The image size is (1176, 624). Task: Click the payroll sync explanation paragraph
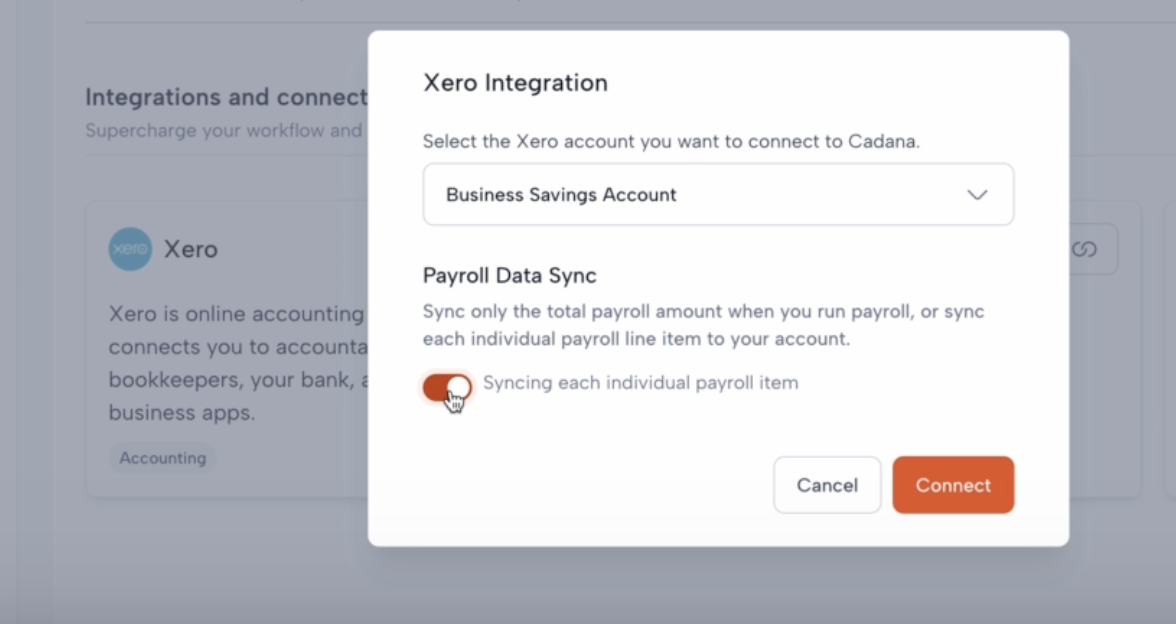703,325
